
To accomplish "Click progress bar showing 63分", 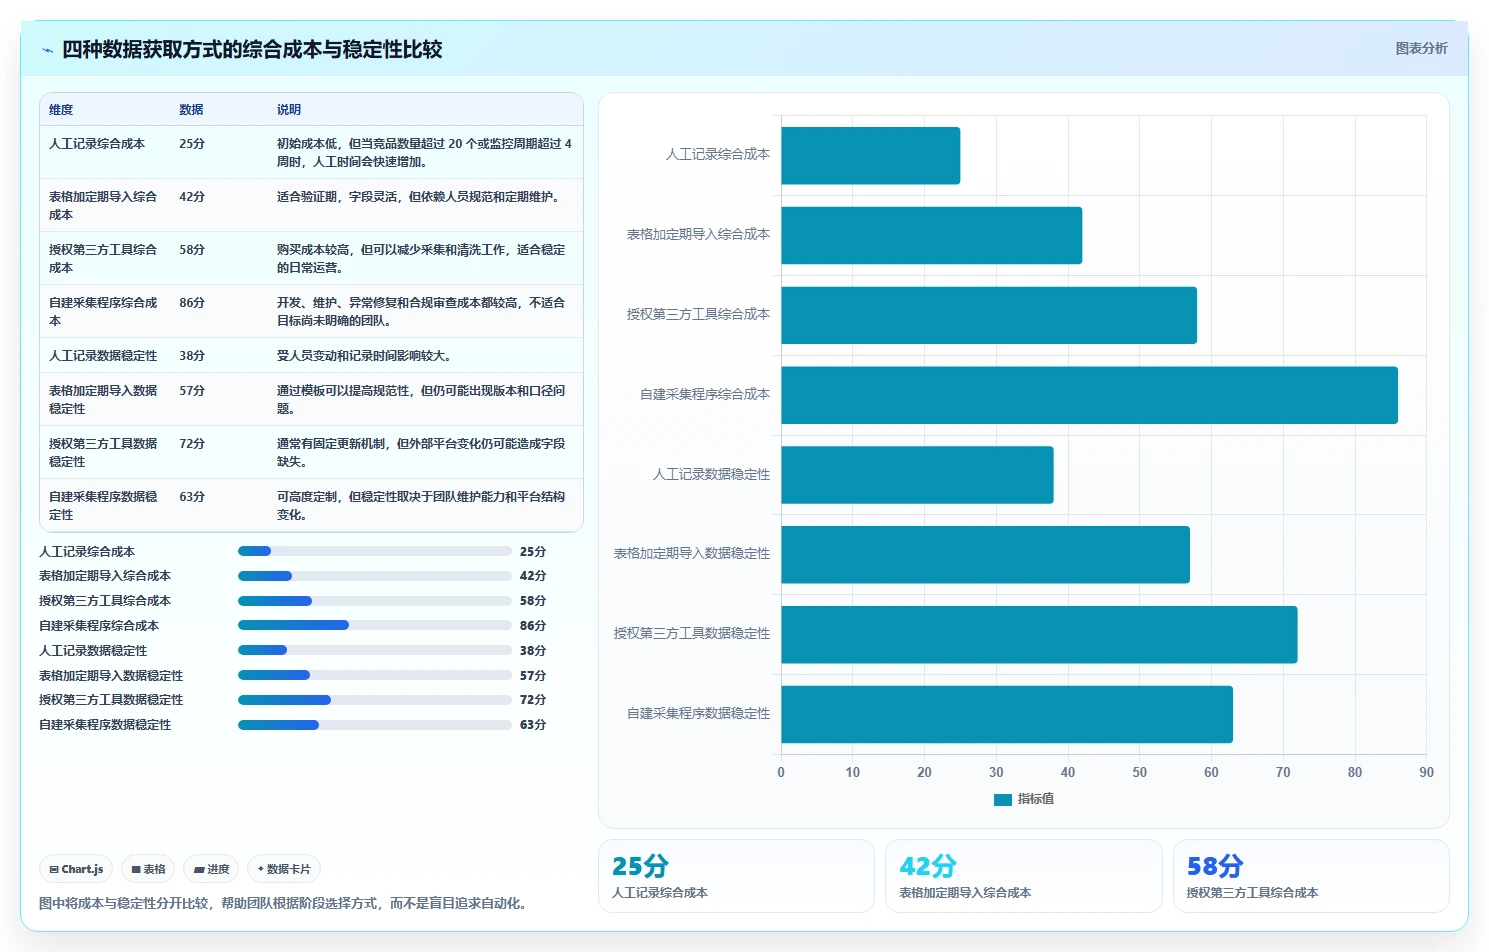I will (375, 725).
